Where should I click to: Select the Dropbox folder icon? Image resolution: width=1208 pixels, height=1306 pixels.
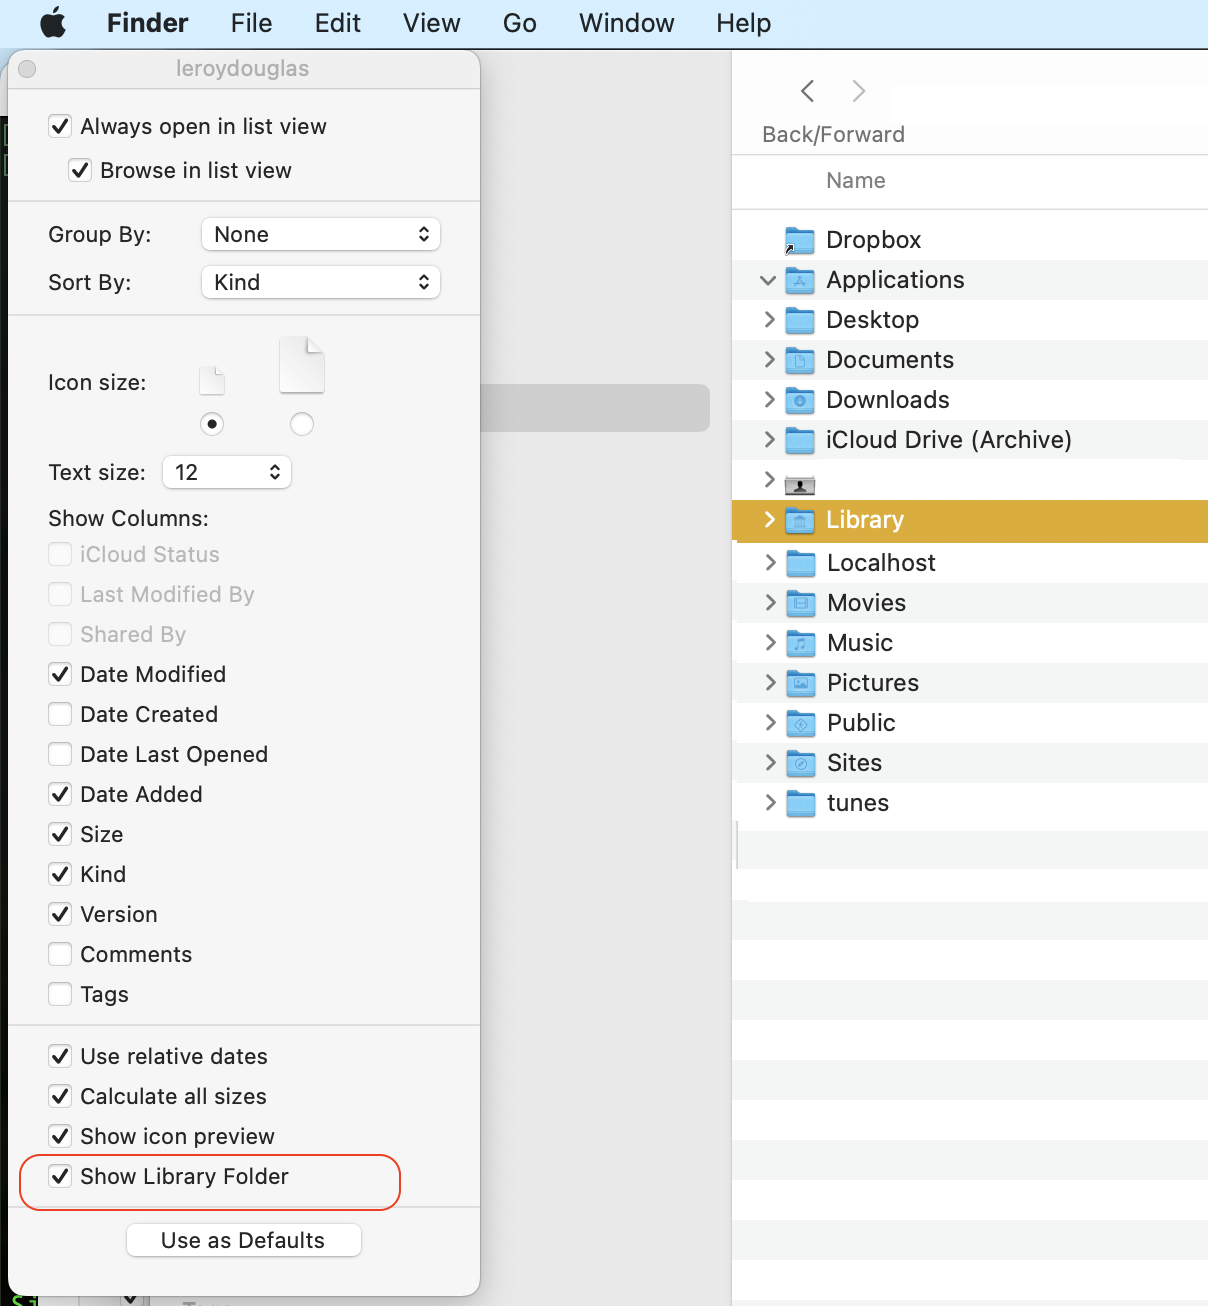point(799,240)
